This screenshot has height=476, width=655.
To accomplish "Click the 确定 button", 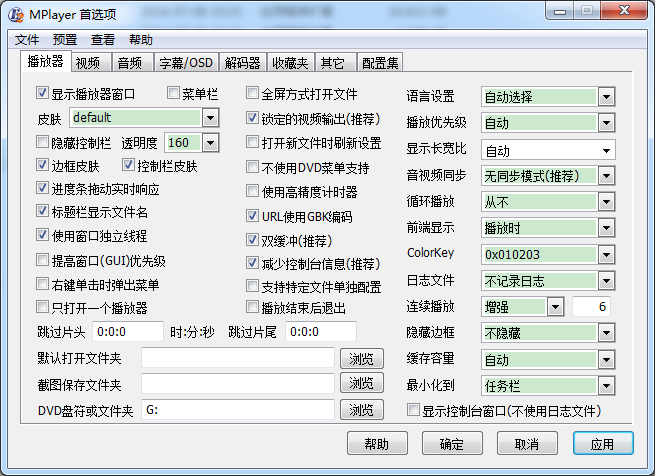I will [x=452, y=443].
